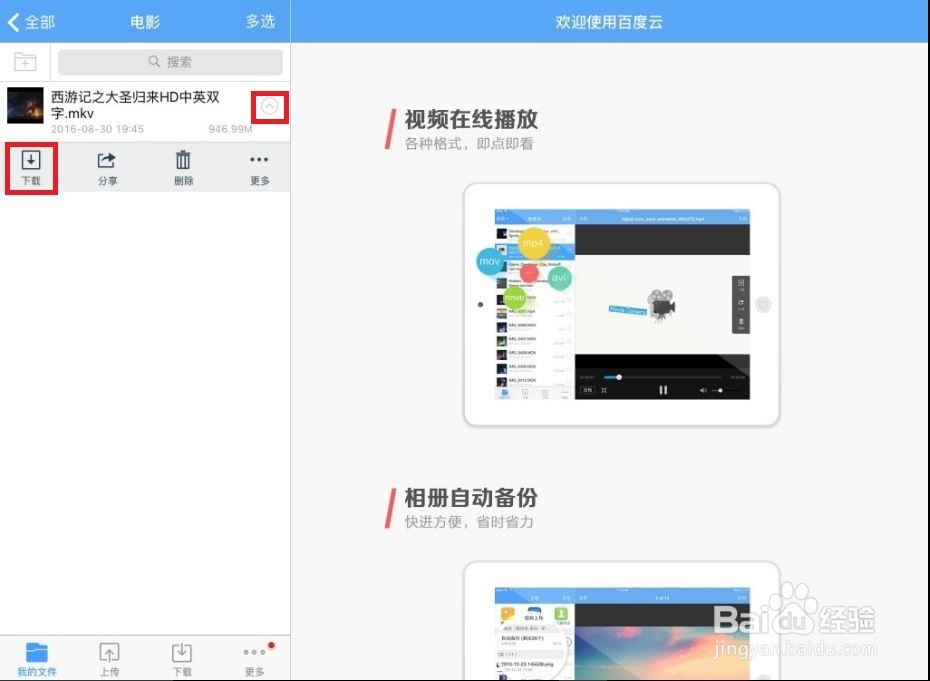Focus the 搜索 search field
Image resolution: width=930 pixels, height=681 pixels.
(170, 62)
